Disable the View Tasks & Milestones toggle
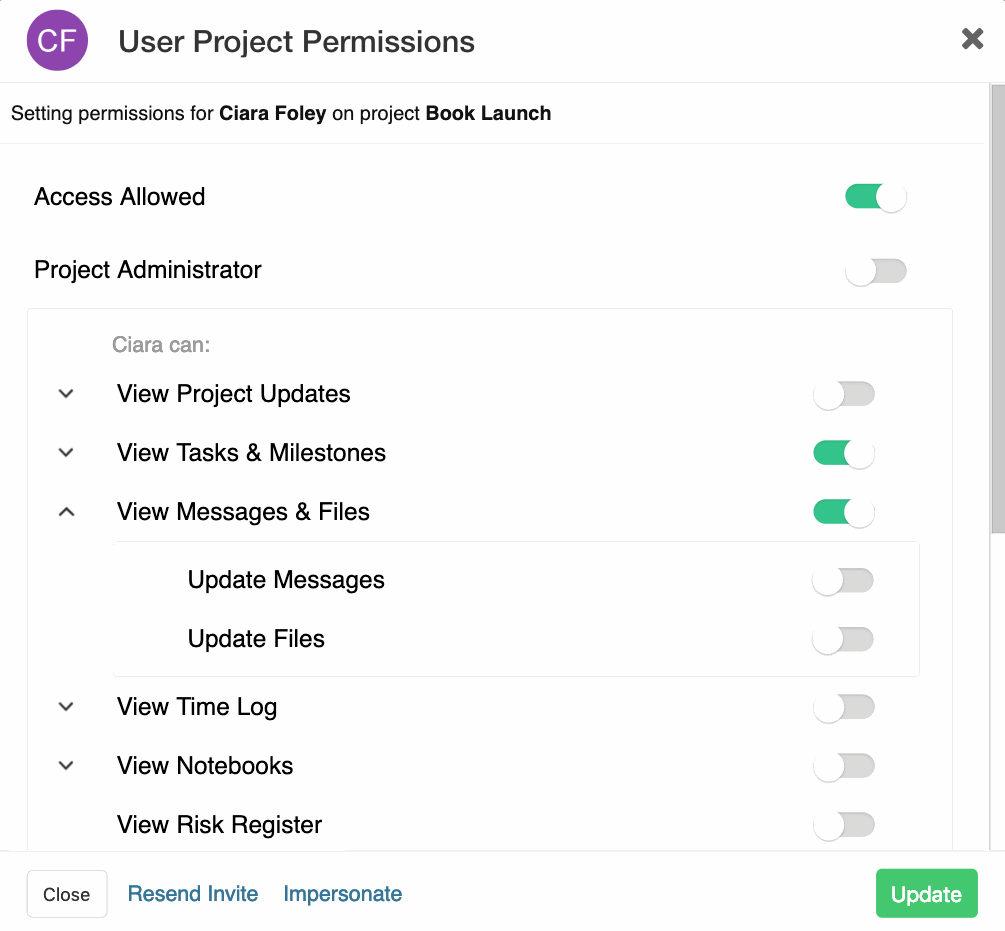The height and width of the screenshot is (931, 1005). click(x=843, y=454)
